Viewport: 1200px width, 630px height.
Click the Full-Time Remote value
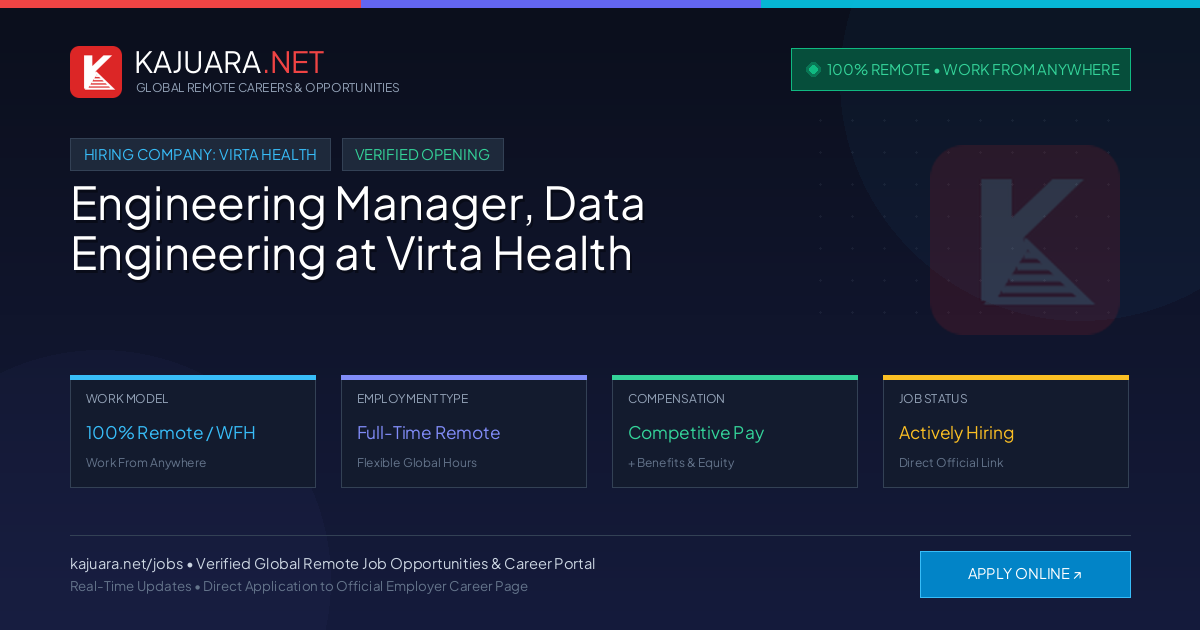(x=428, y=433)
